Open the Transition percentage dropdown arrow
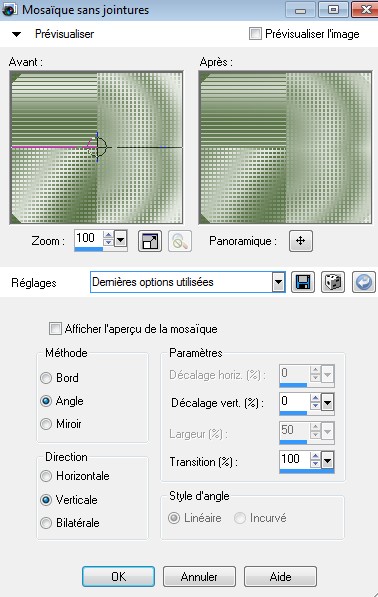Screen dimensions: 378x597 point(327,461)
